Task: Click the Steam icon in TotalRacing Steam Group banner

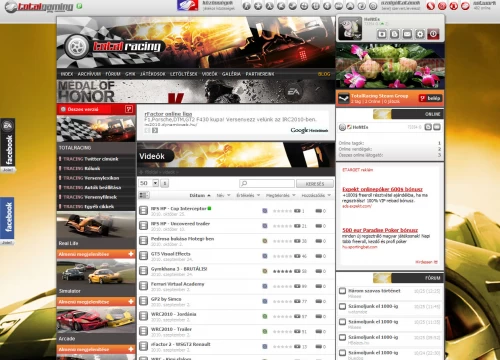Action: point(343,98)
